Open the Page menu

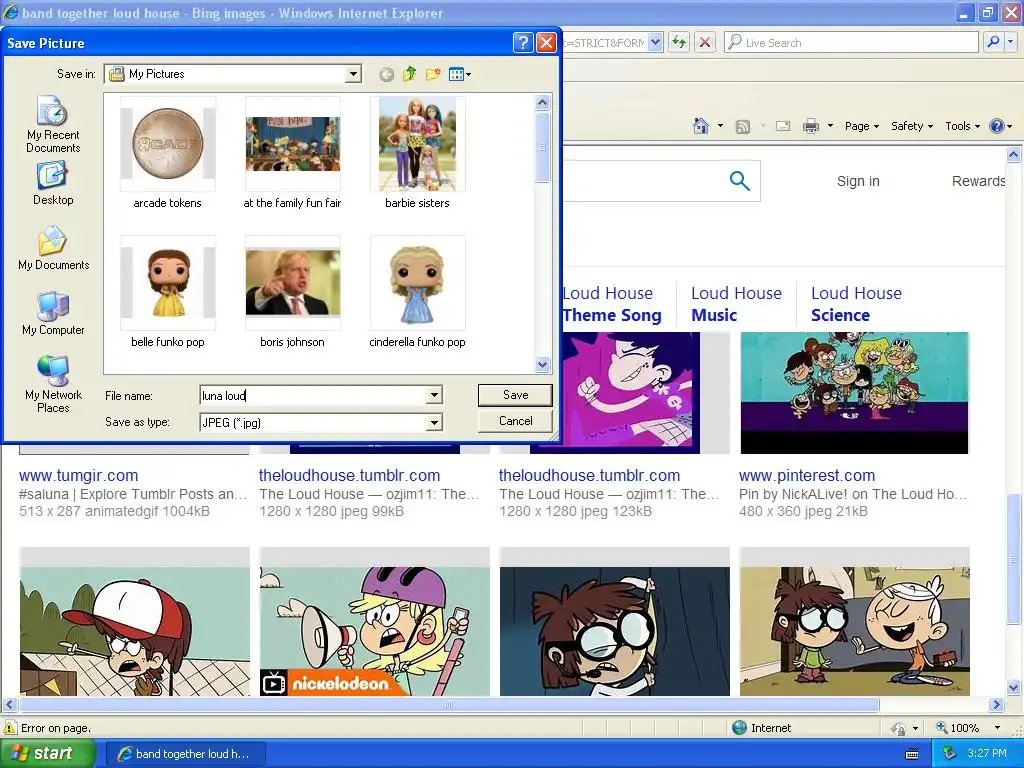[x=862, y=126]
